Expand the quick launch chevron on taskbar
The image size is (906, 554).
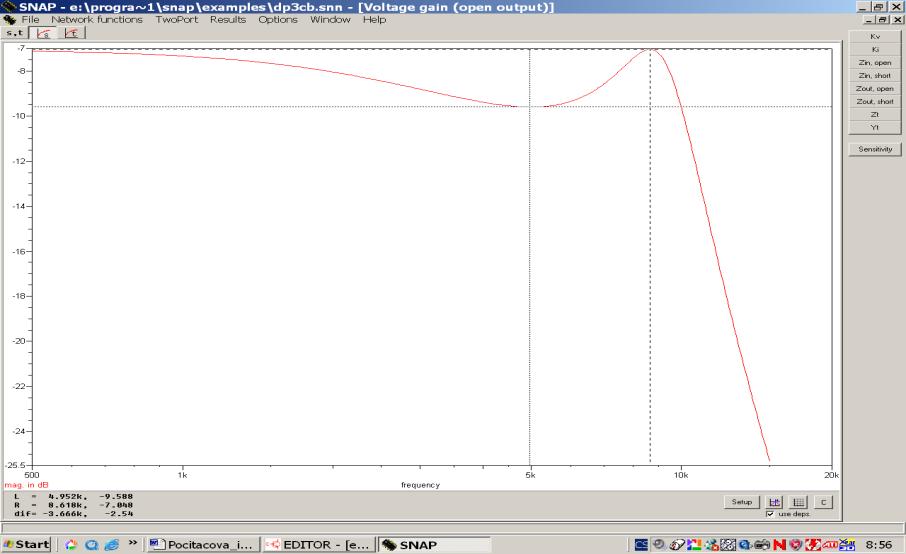[x=133, y=542]
